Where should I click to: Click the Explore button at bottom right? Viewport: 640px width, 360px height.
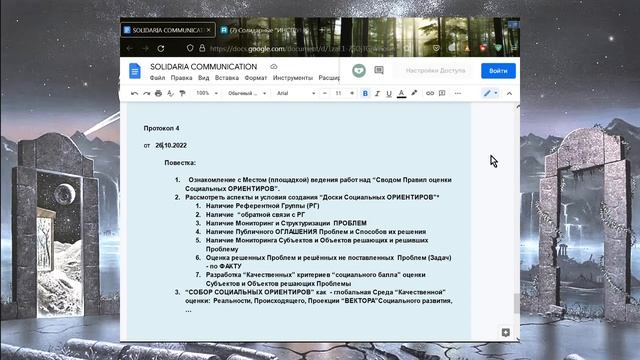click(505, 333)
